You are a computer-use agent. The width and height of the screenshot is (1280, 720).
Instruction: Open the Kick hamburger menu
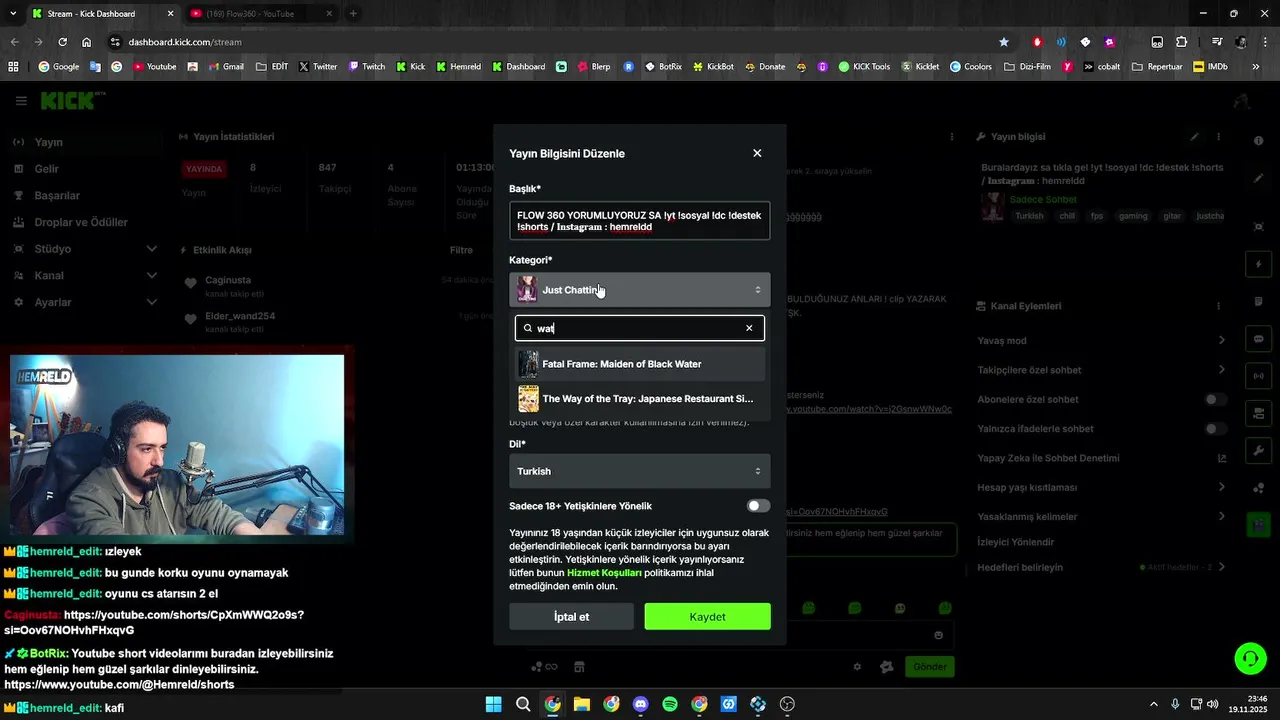pos(21,101)
